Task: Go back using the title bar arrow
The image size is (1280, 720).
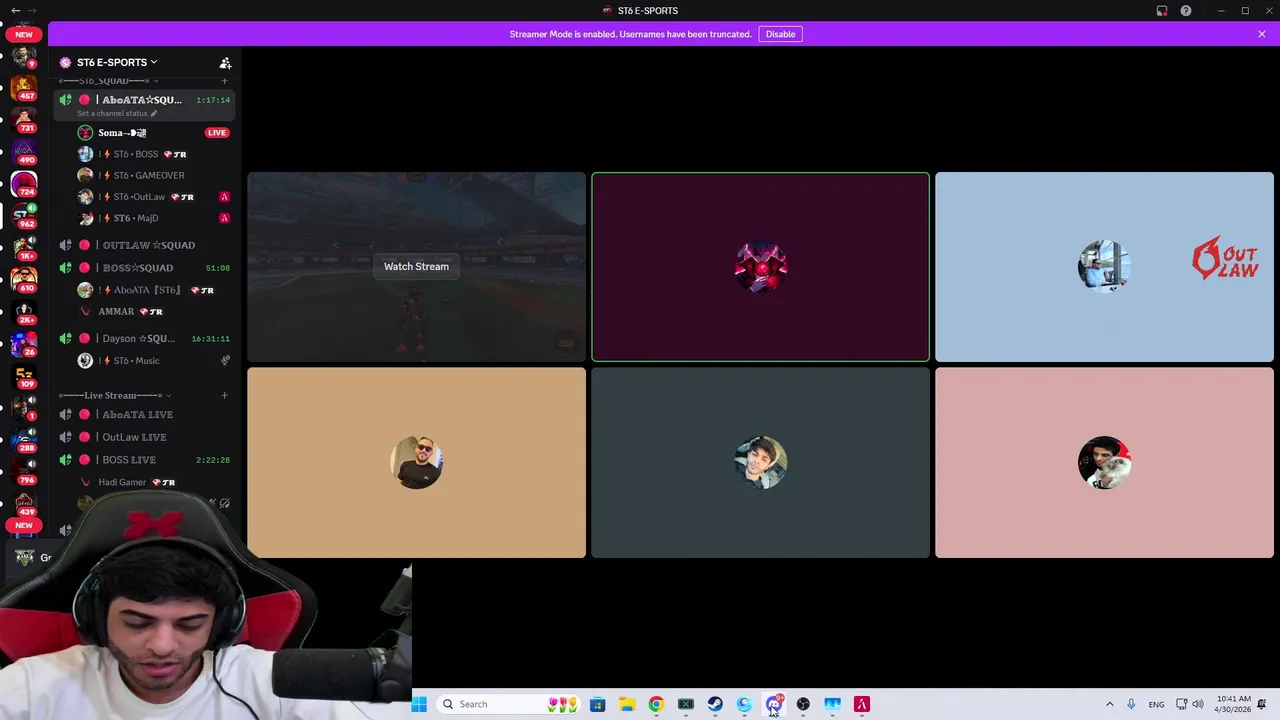Action: (15, 10)
